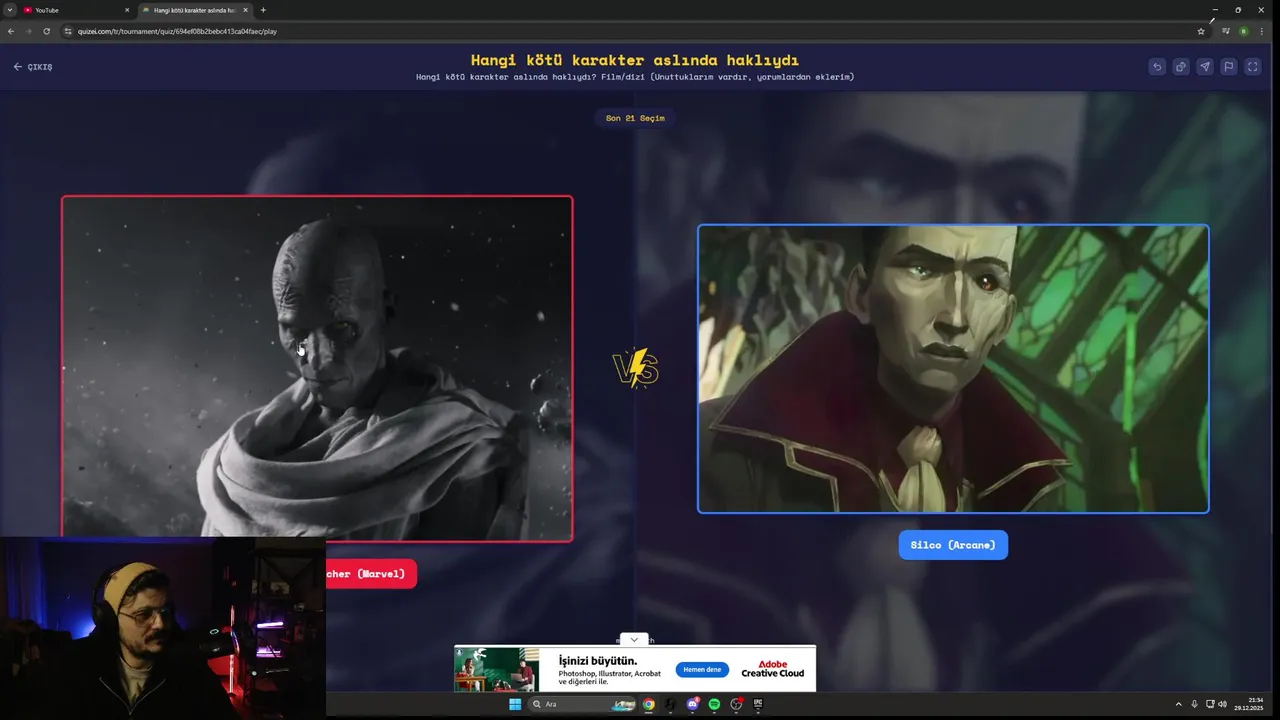
Task: Enter fullscreen with the corner-brackets icon
Action: 1253,67
